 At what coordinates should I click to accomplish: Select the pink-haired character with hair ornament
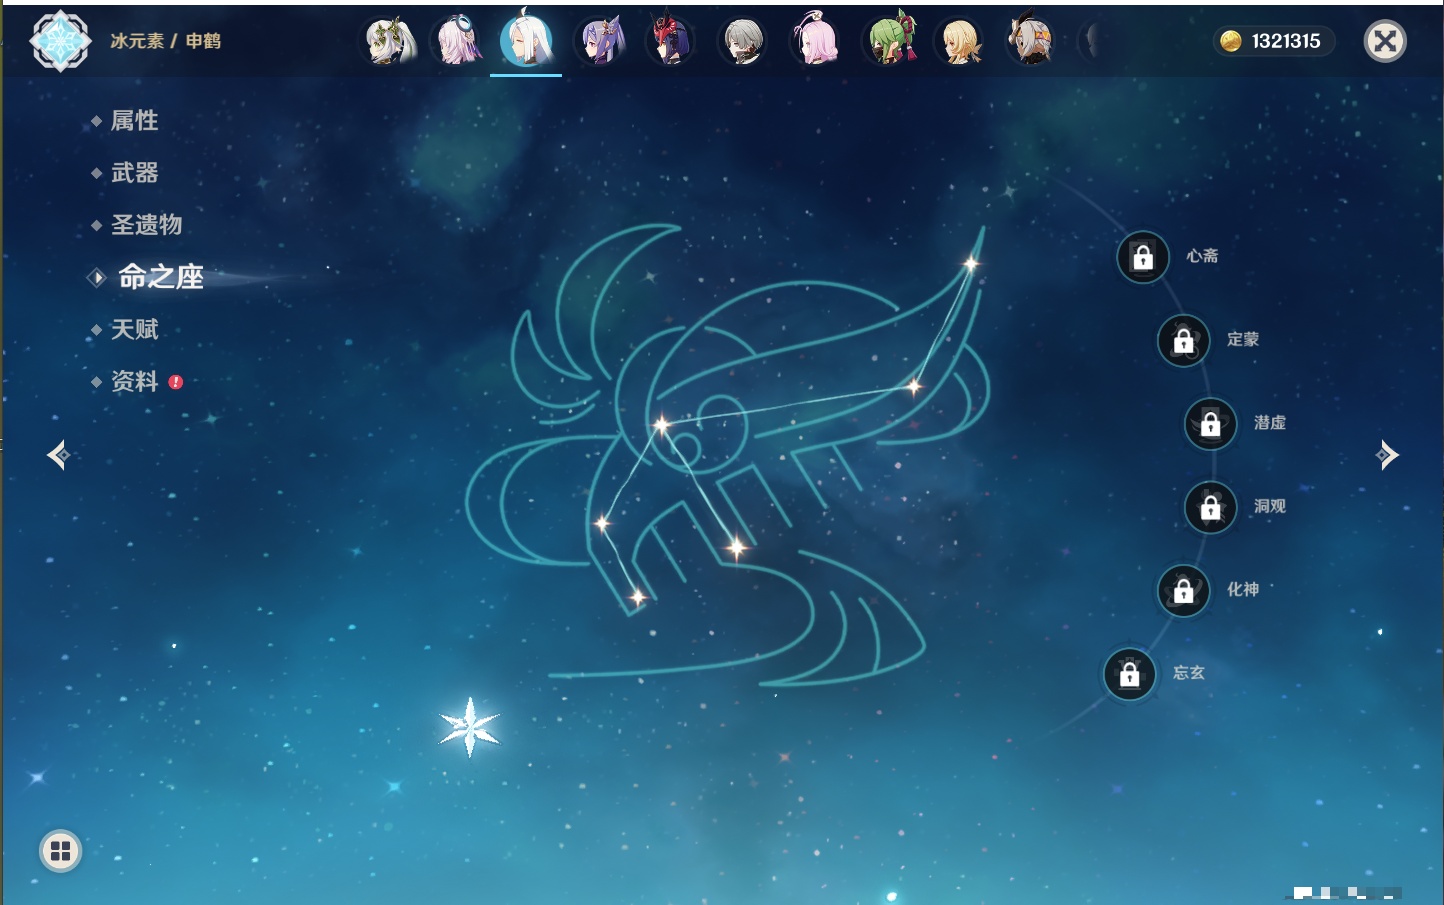coord(815,41)
